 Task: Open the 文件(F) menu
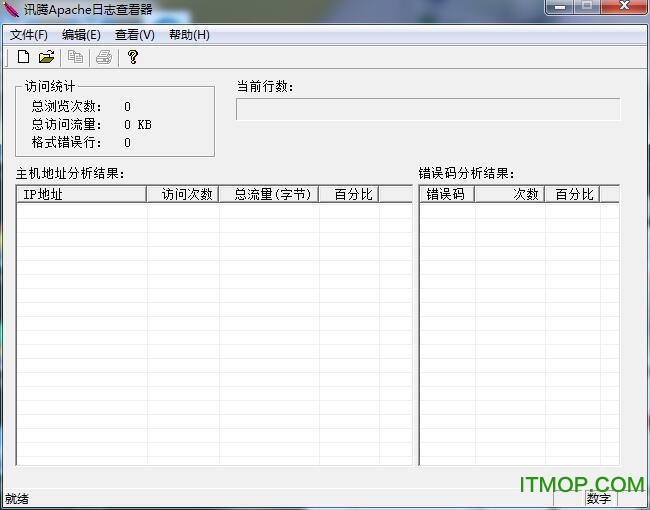point(29,35)
